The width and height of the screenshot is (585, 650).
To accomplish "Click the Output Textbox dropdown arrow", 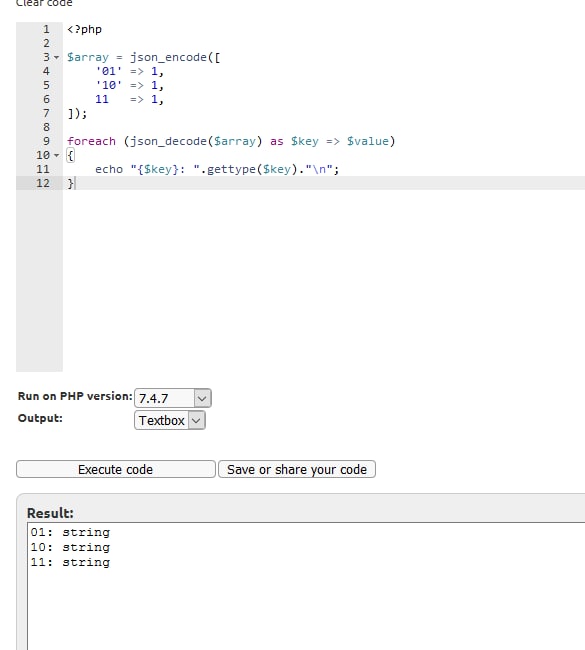I will tap(197, 421).
